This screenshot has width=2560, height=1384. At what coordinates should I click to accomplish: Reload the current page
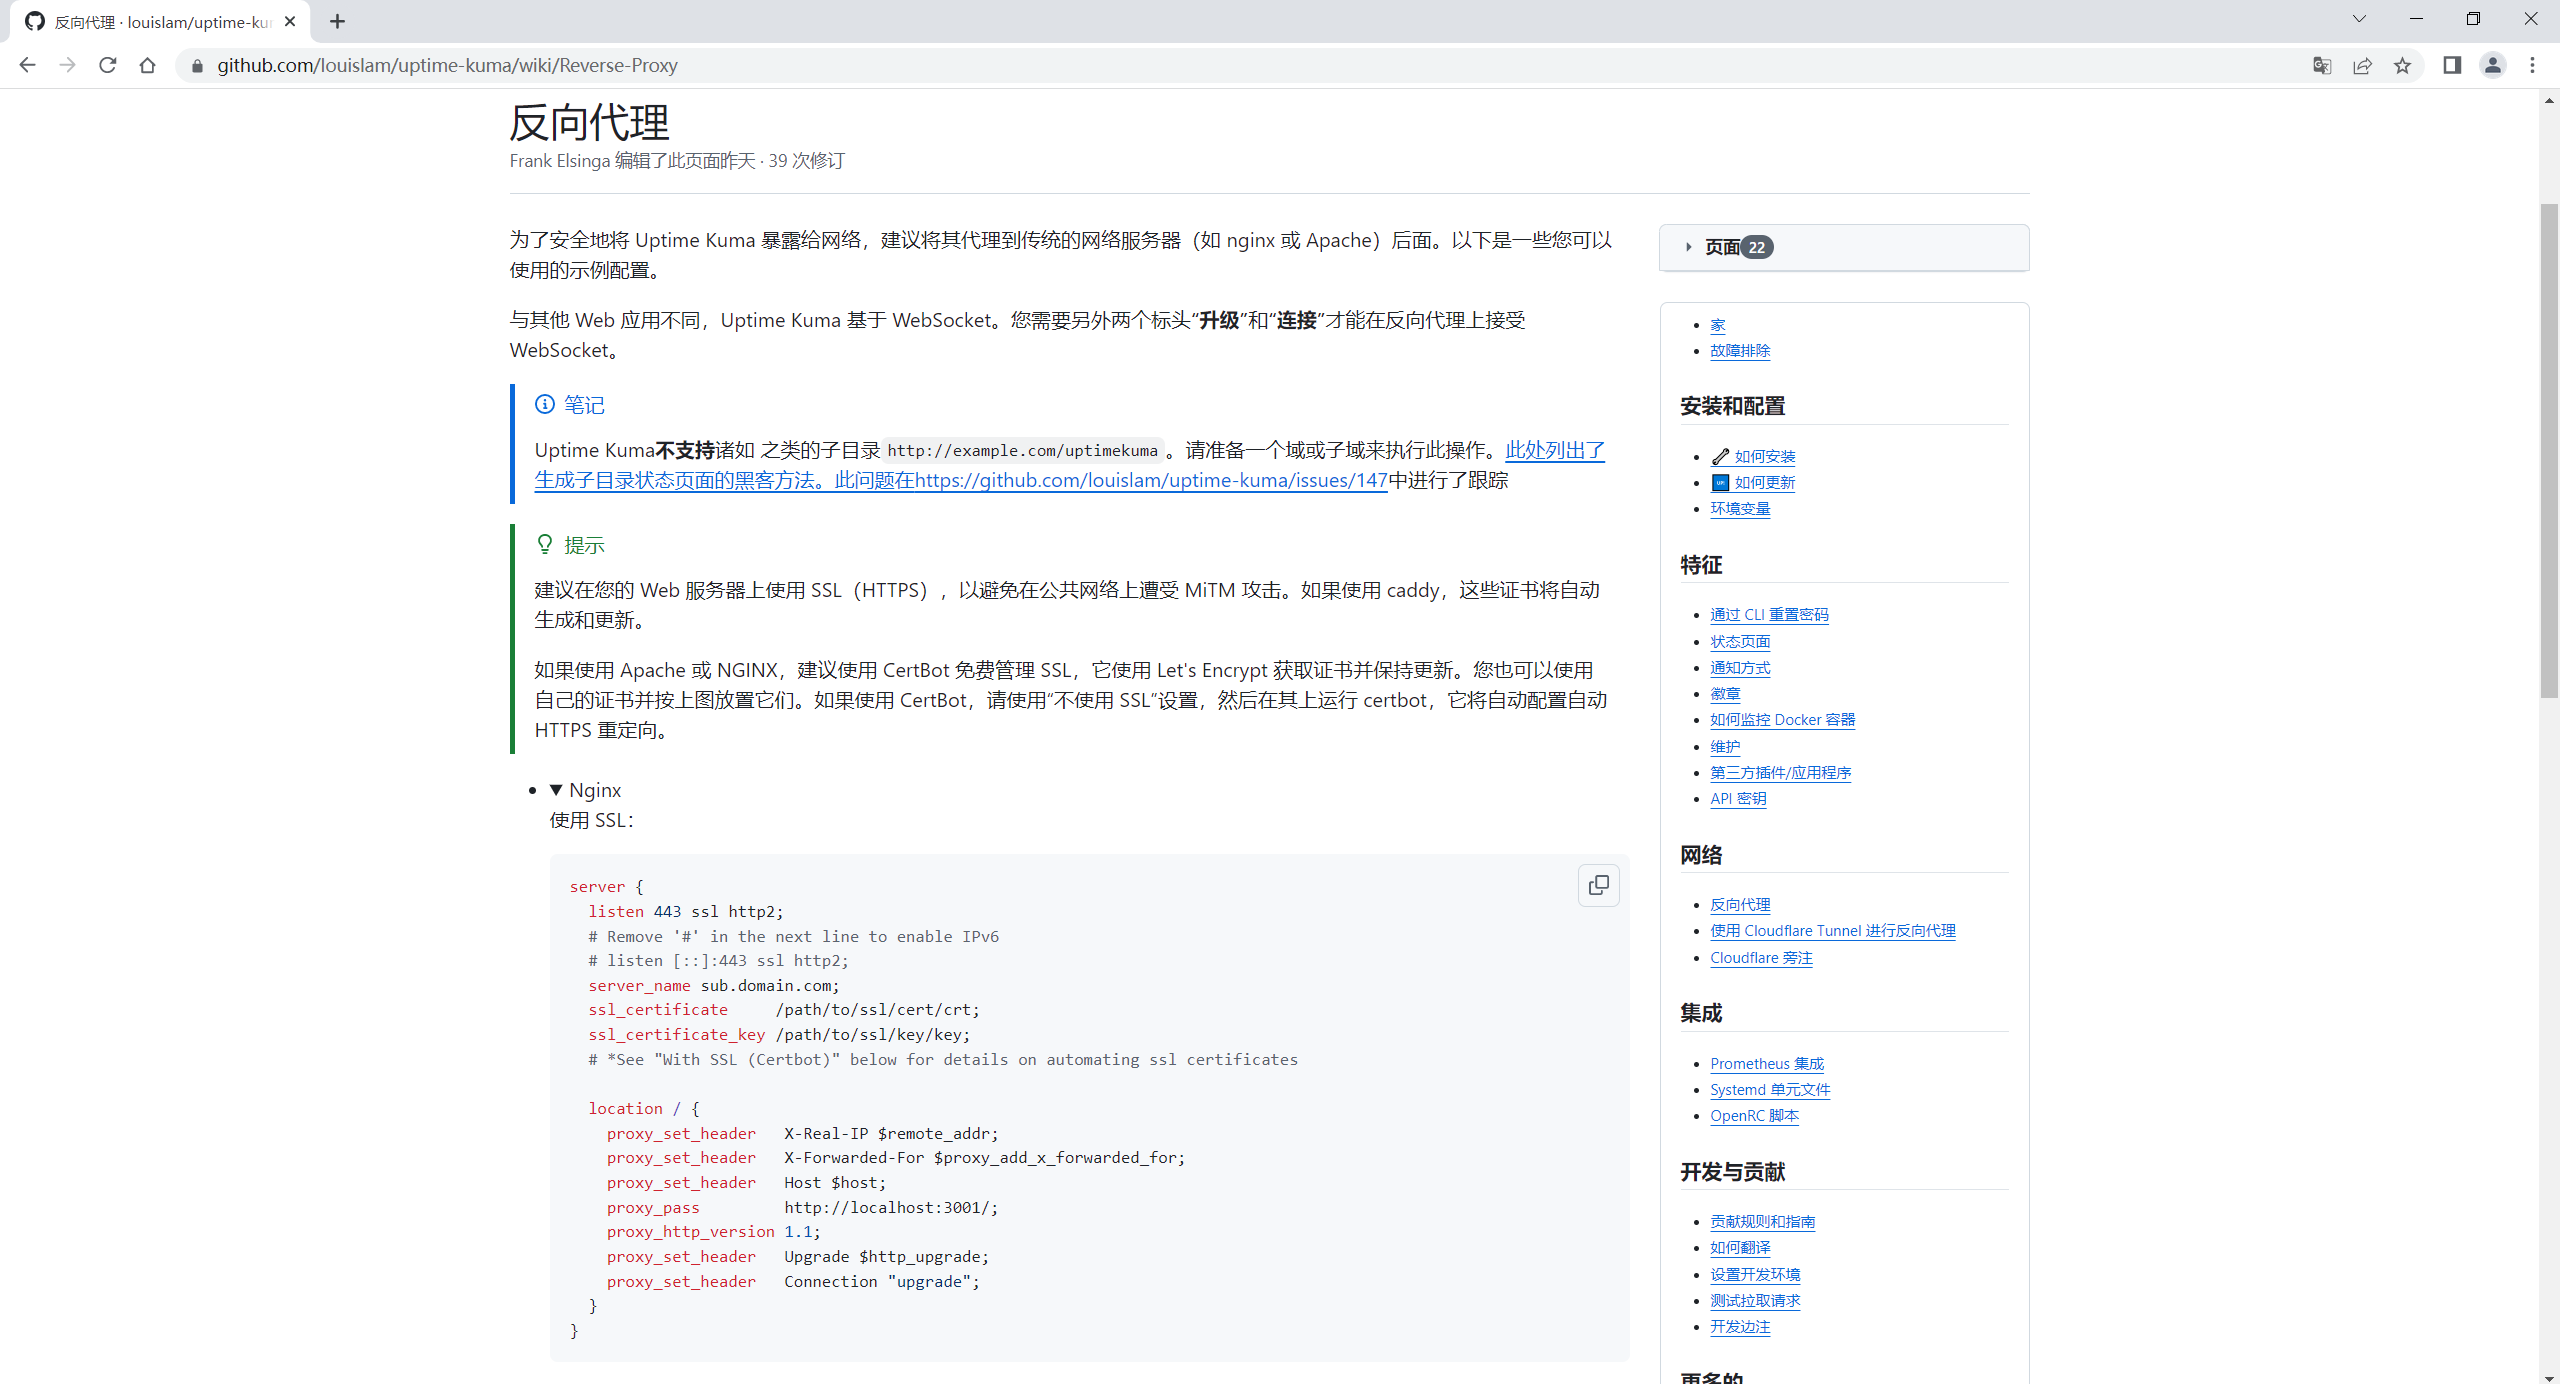(x=107, y=65)
